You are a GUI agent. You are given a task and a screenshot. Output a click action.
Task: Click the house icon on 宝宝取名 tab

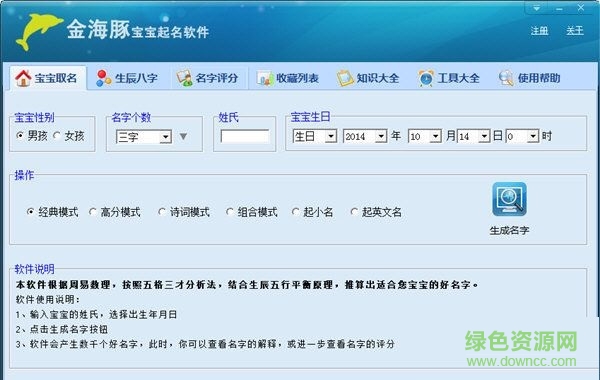(23, 78)
